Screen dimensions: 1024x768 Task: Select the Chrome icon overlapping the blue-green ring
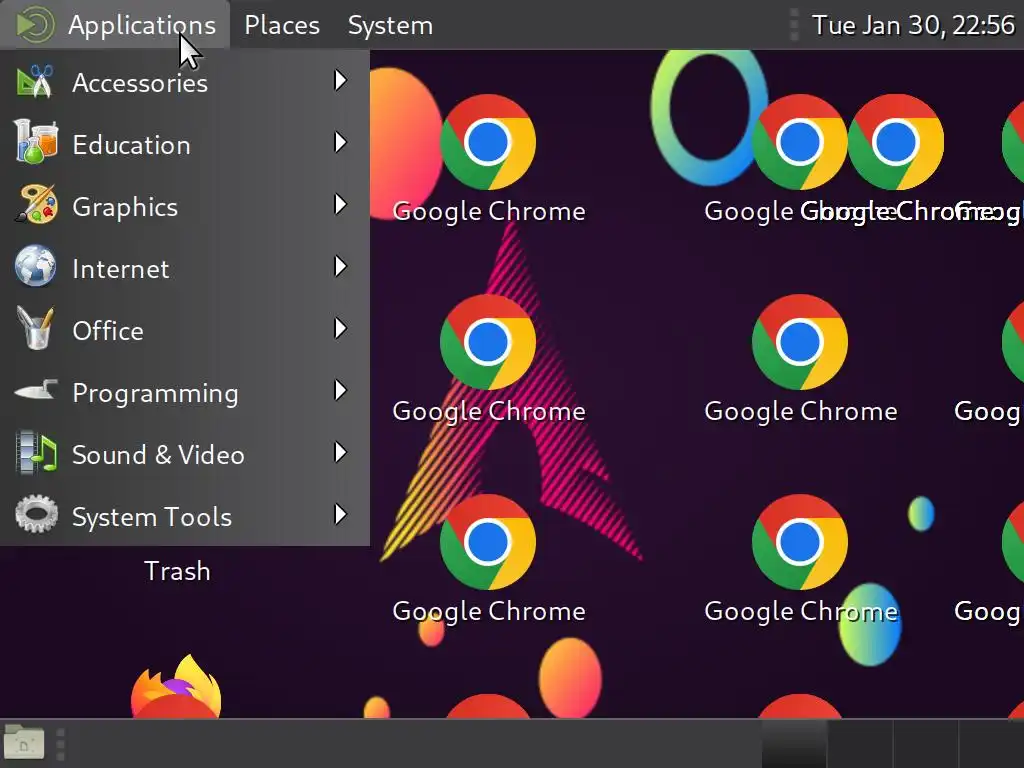[799, 142]
